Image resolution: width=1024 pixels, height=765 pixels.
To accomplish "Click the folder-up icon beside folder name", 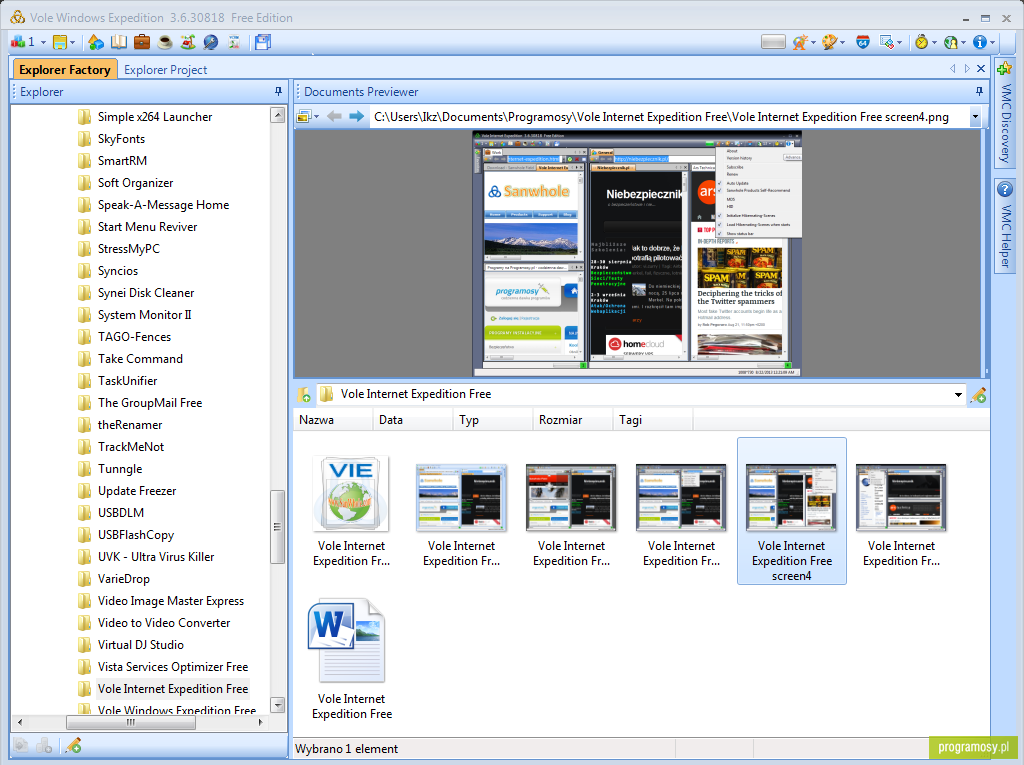I will (x=304, y=395).
